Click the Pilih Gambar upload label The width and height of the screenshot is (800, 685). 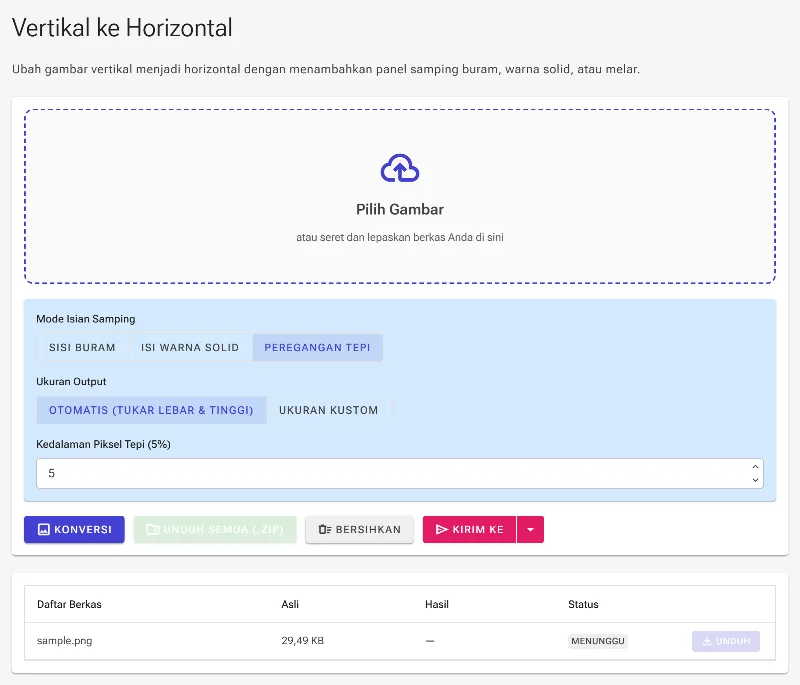point(400,210)
